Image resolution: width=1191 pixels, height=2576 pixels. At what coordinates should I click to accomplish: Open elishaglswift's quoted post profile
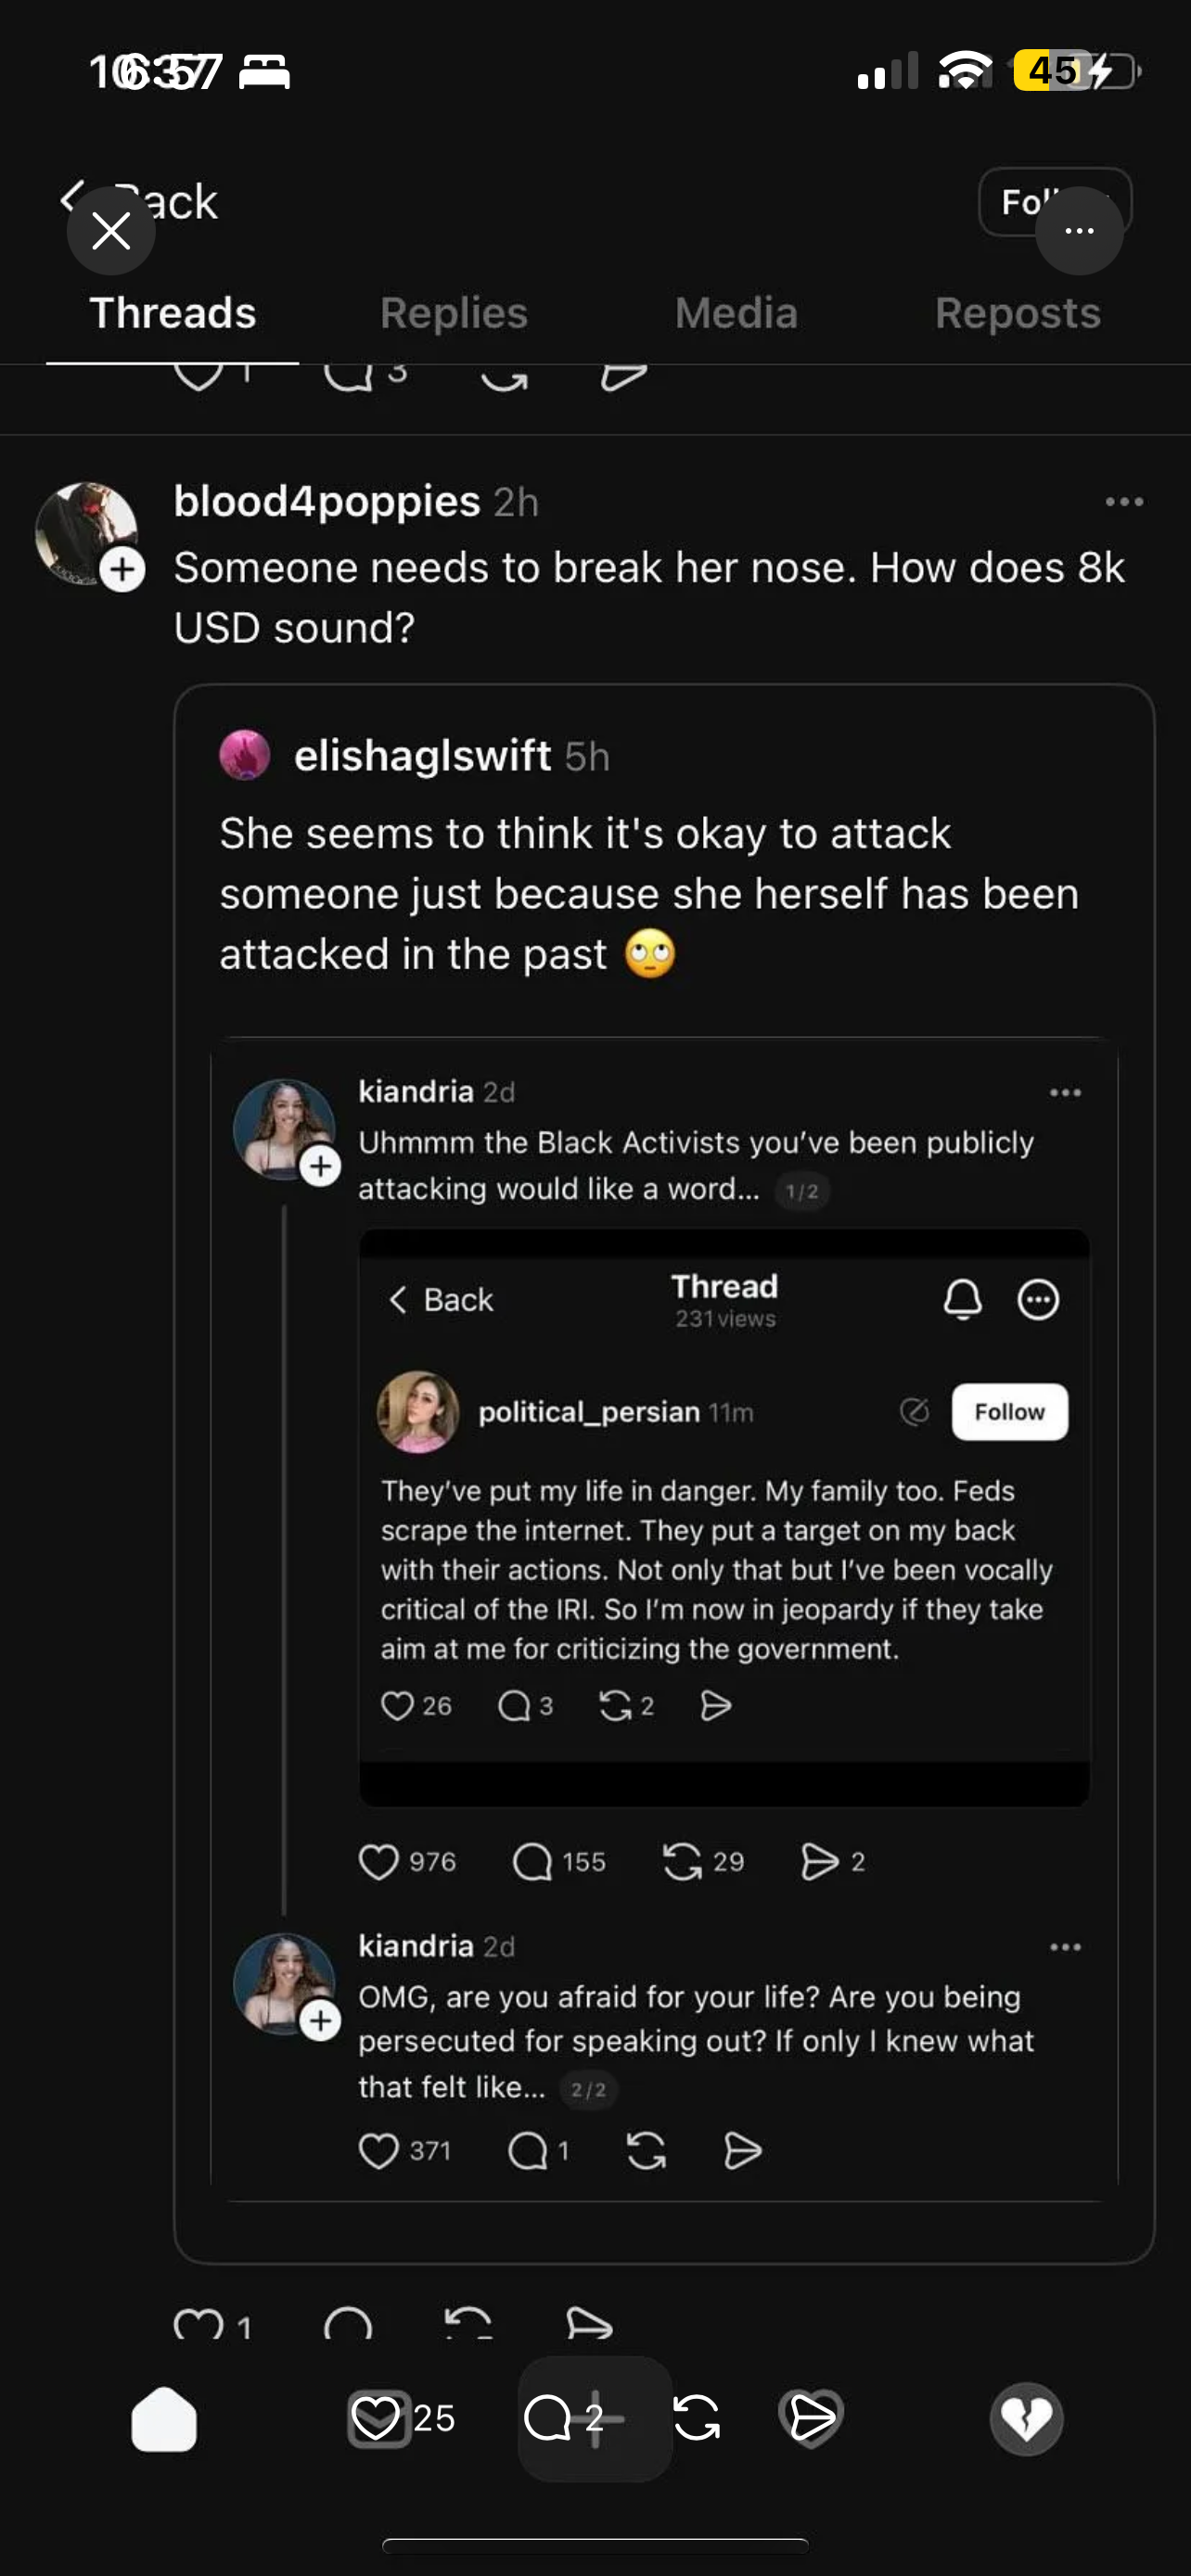(421, 756)
